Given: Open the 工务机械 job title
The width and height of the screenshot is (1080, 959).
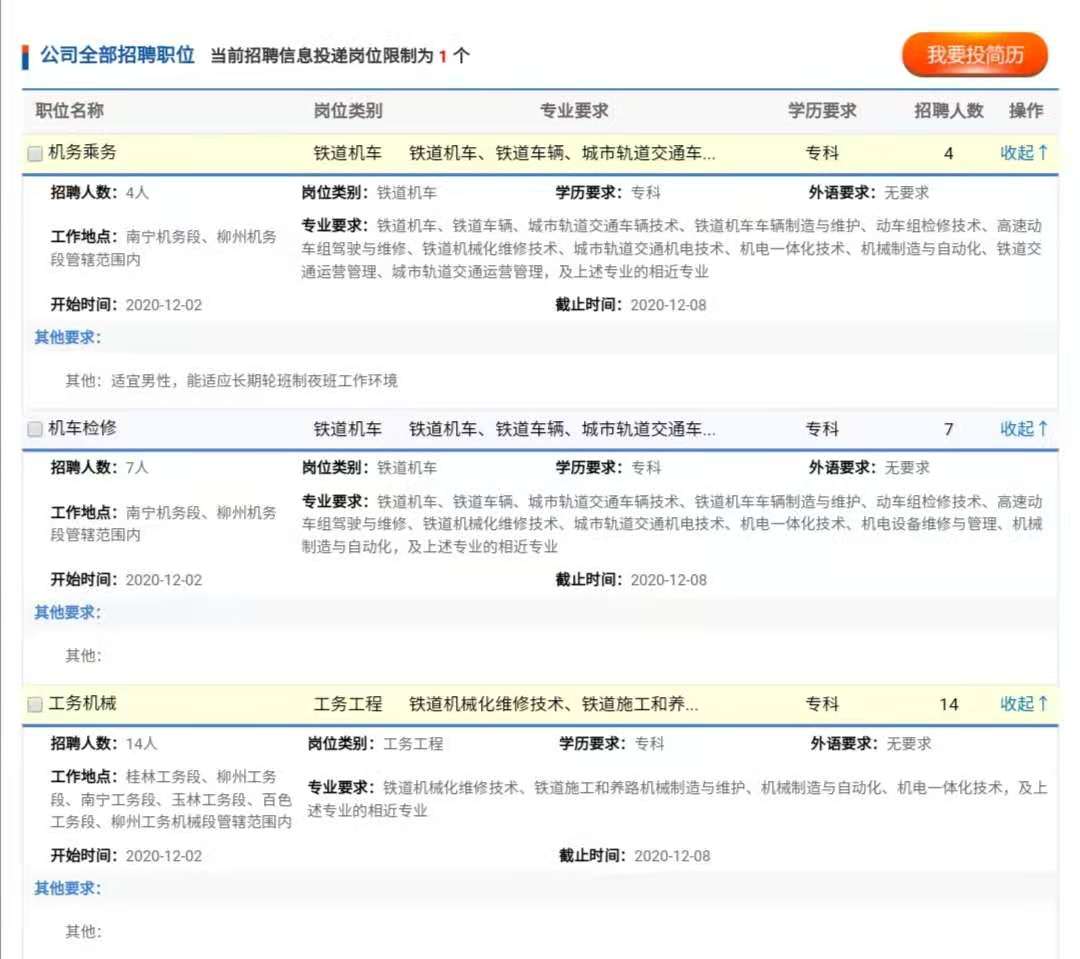Looking at the screenshot, I should pos(83,703).
